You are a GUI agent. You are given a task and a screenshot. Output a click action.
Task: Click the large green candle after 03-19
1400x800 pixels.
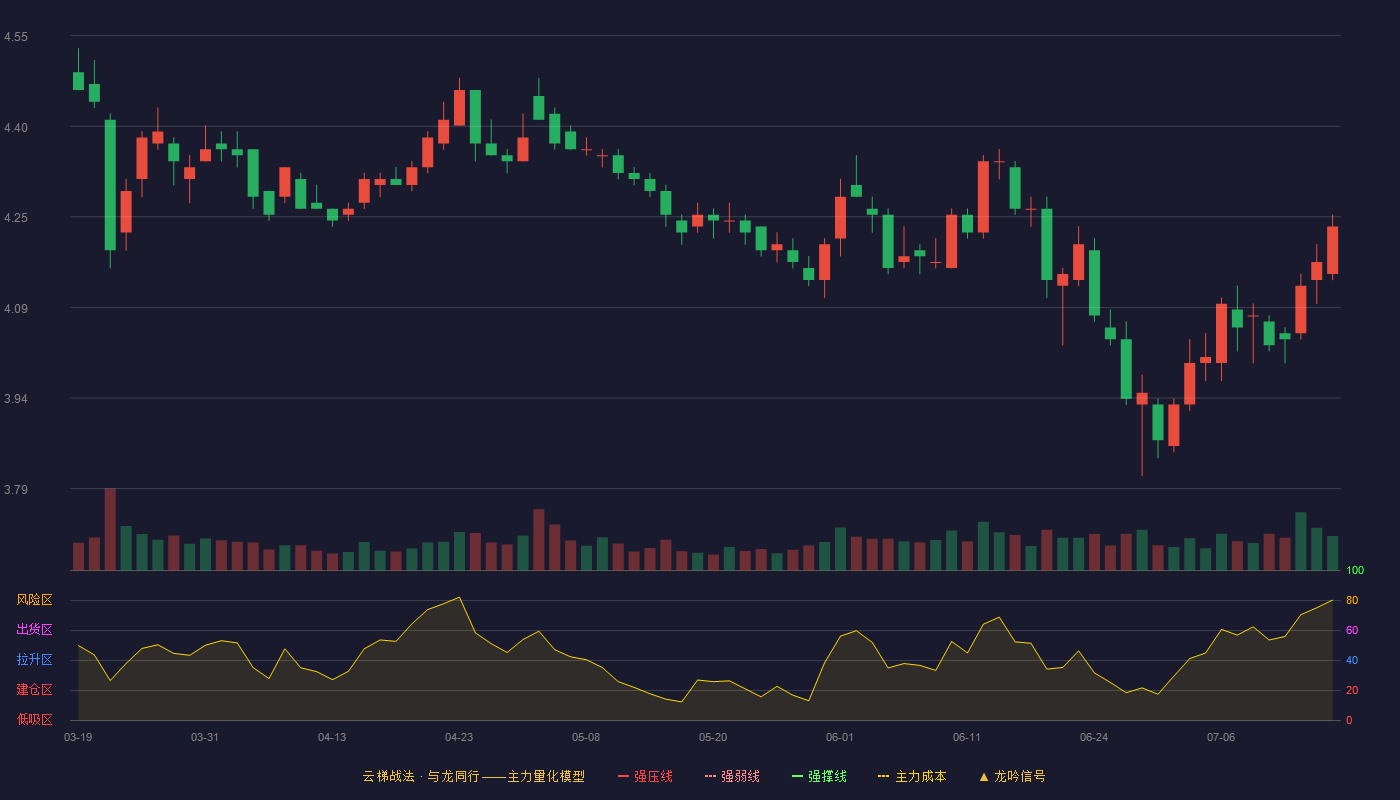(110, 185)
